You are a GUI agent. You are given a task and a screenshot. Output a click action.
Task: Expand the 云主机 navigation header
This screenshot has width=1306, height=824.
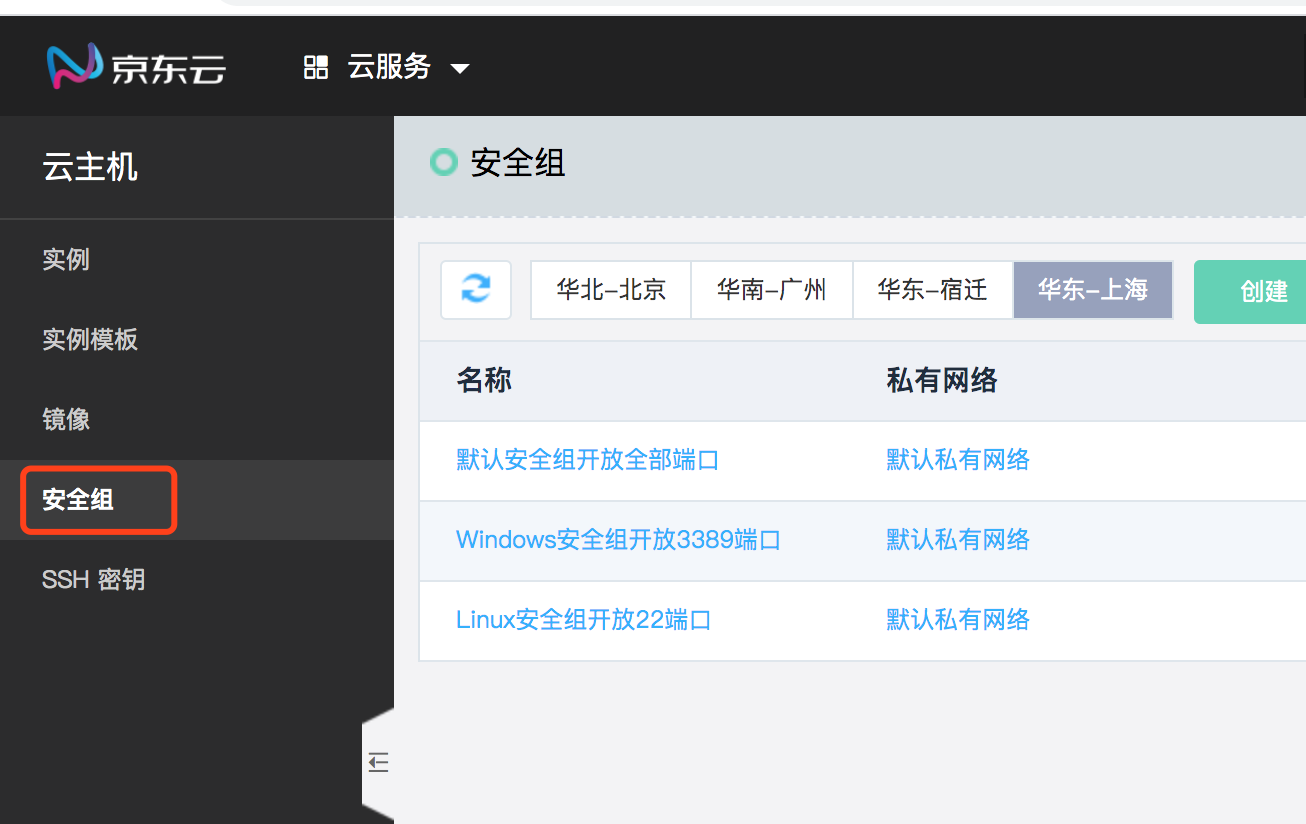[x=90, y=167]
